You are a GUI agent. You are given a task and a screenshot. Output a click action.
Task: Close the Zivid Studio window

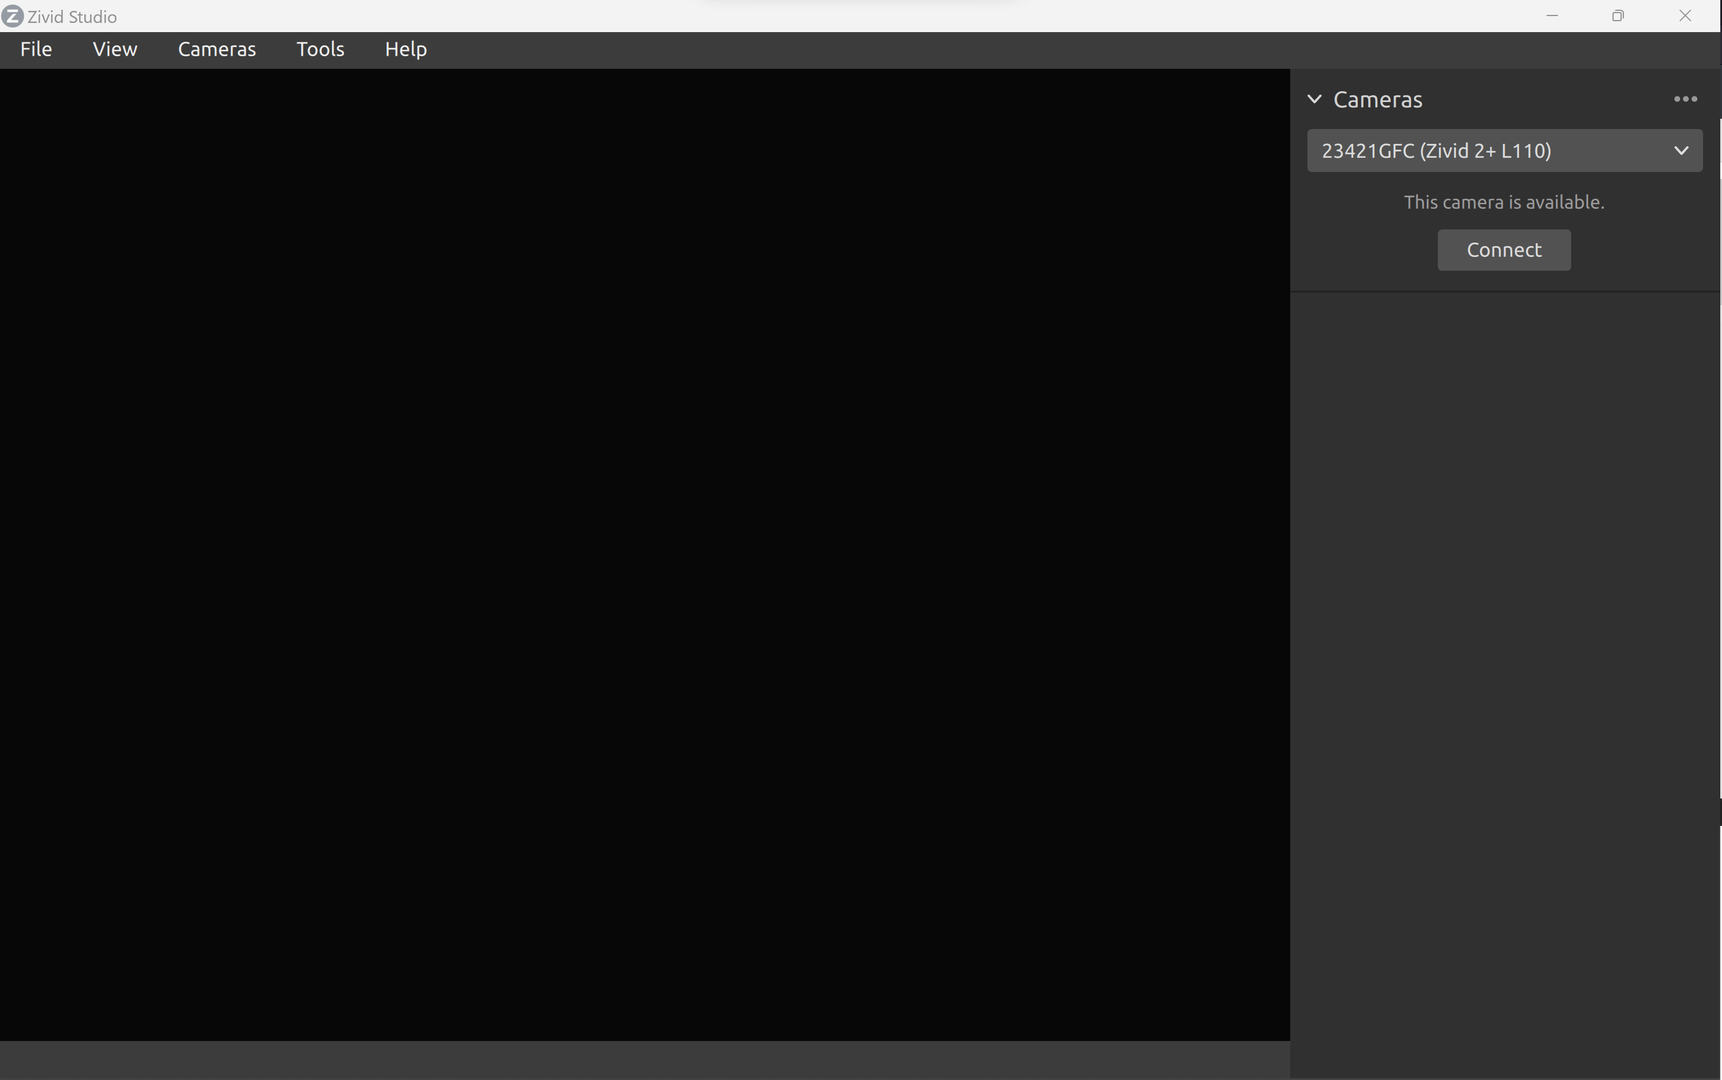coord(1685,16)
